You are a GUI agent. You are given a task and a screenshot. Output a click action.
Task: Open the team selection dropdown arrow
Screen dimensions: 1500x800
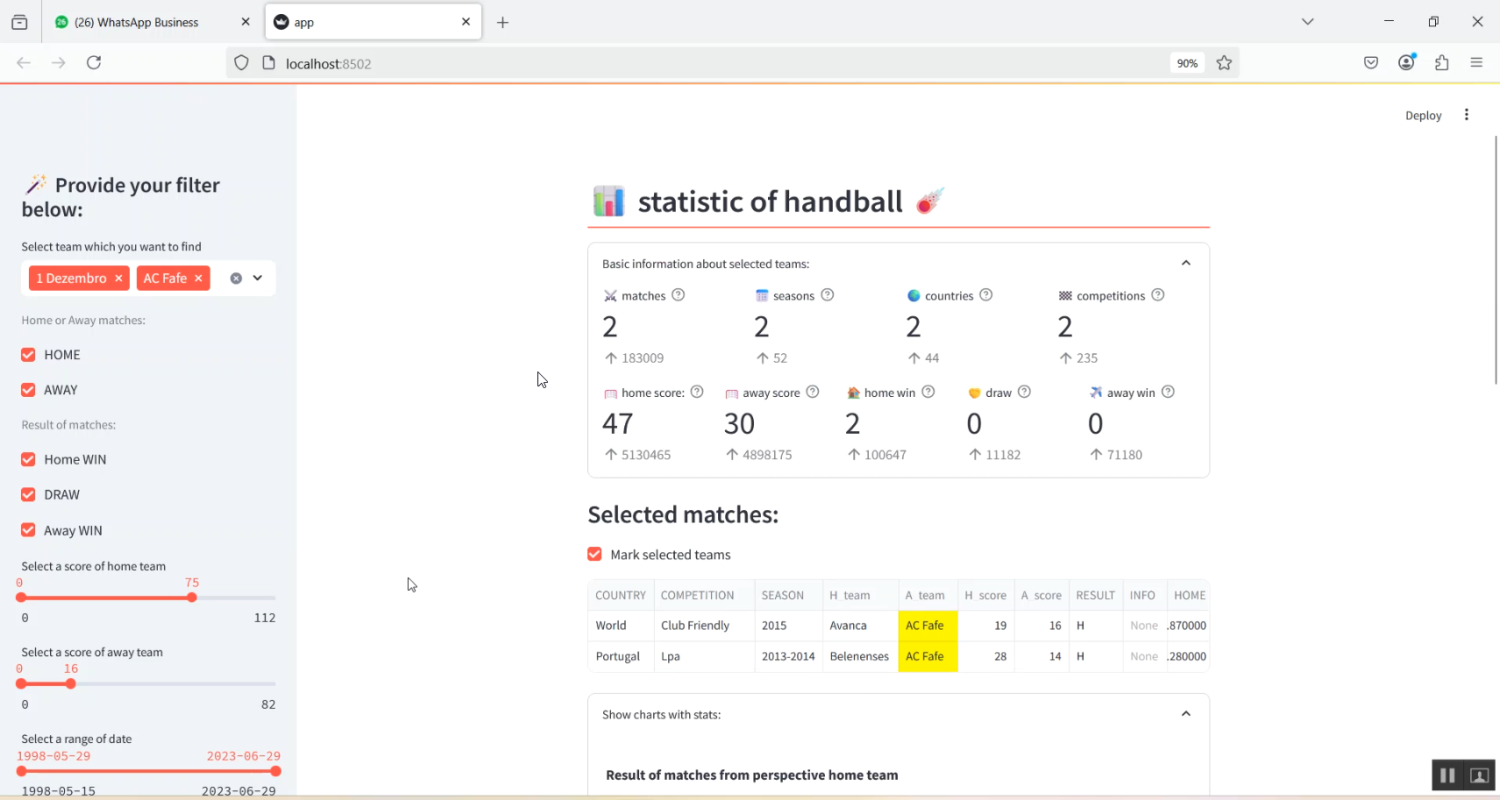coord(258,278)
